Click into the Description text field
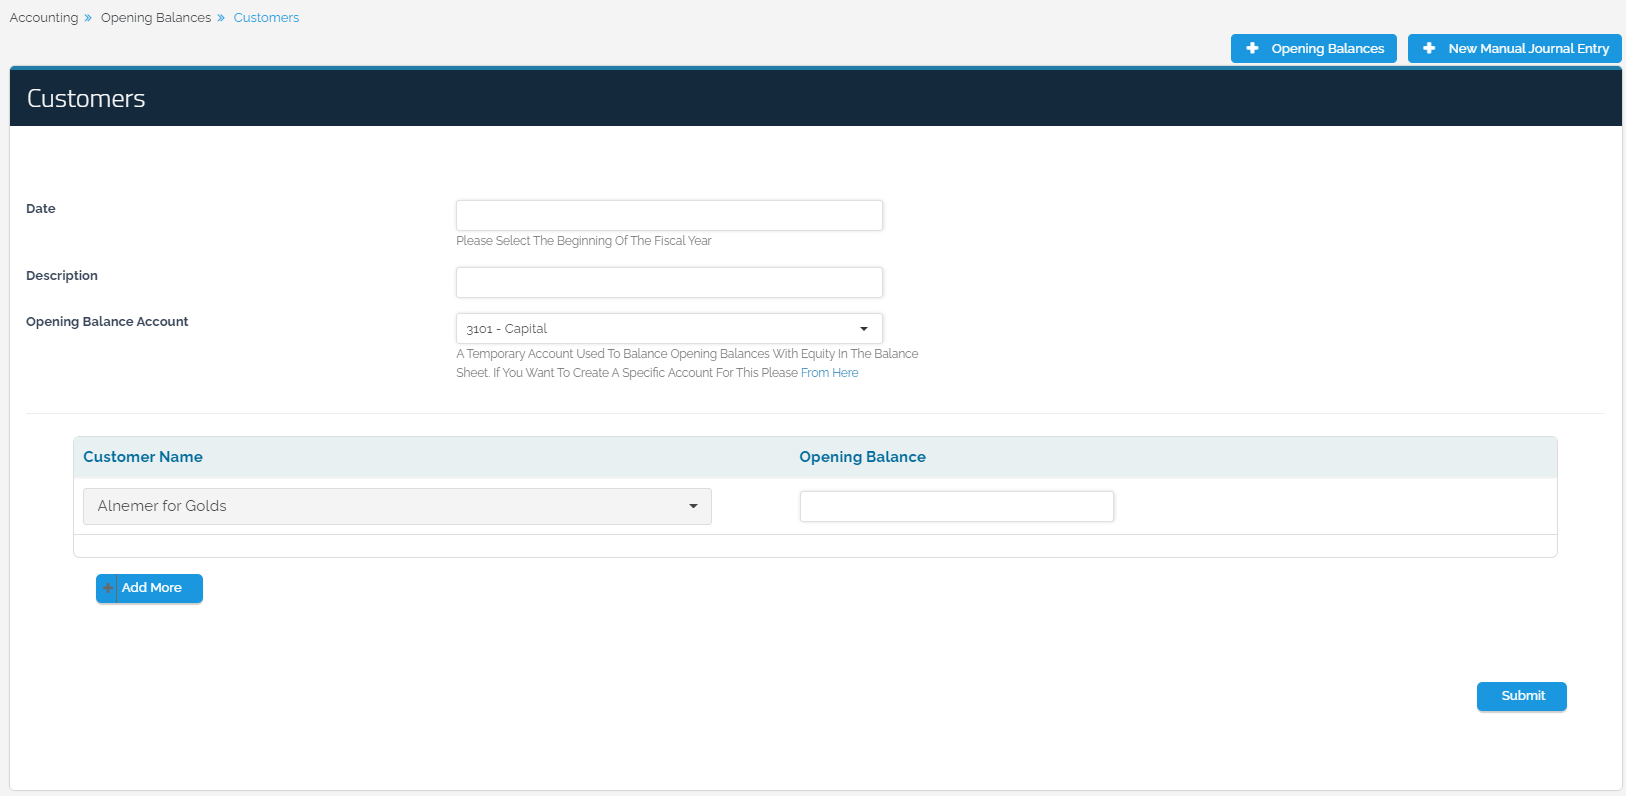 [668, 282]
